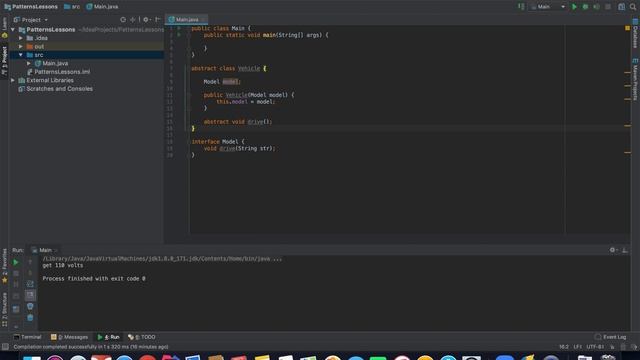Click the scroll-from-source target icon in Project panel

coord(123,20)
